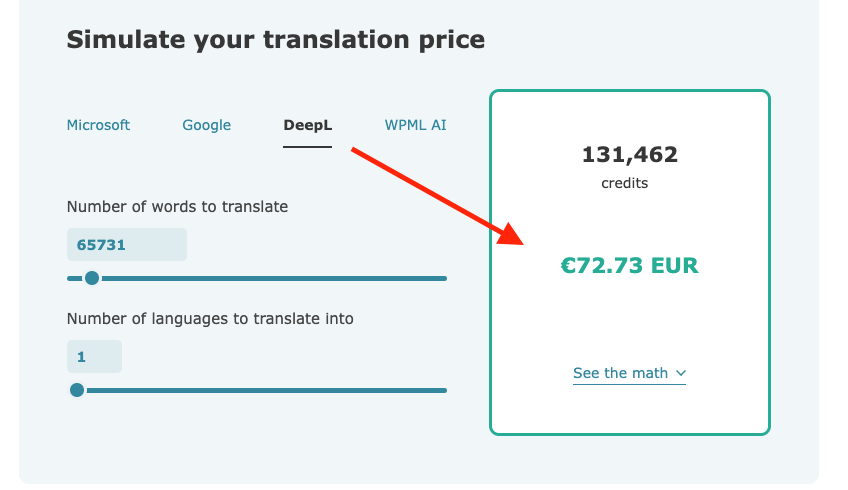Select the Google translation engine tab
Image resolution: width=848 pixels, height=490 pixels.
click(x=206, y=125)
